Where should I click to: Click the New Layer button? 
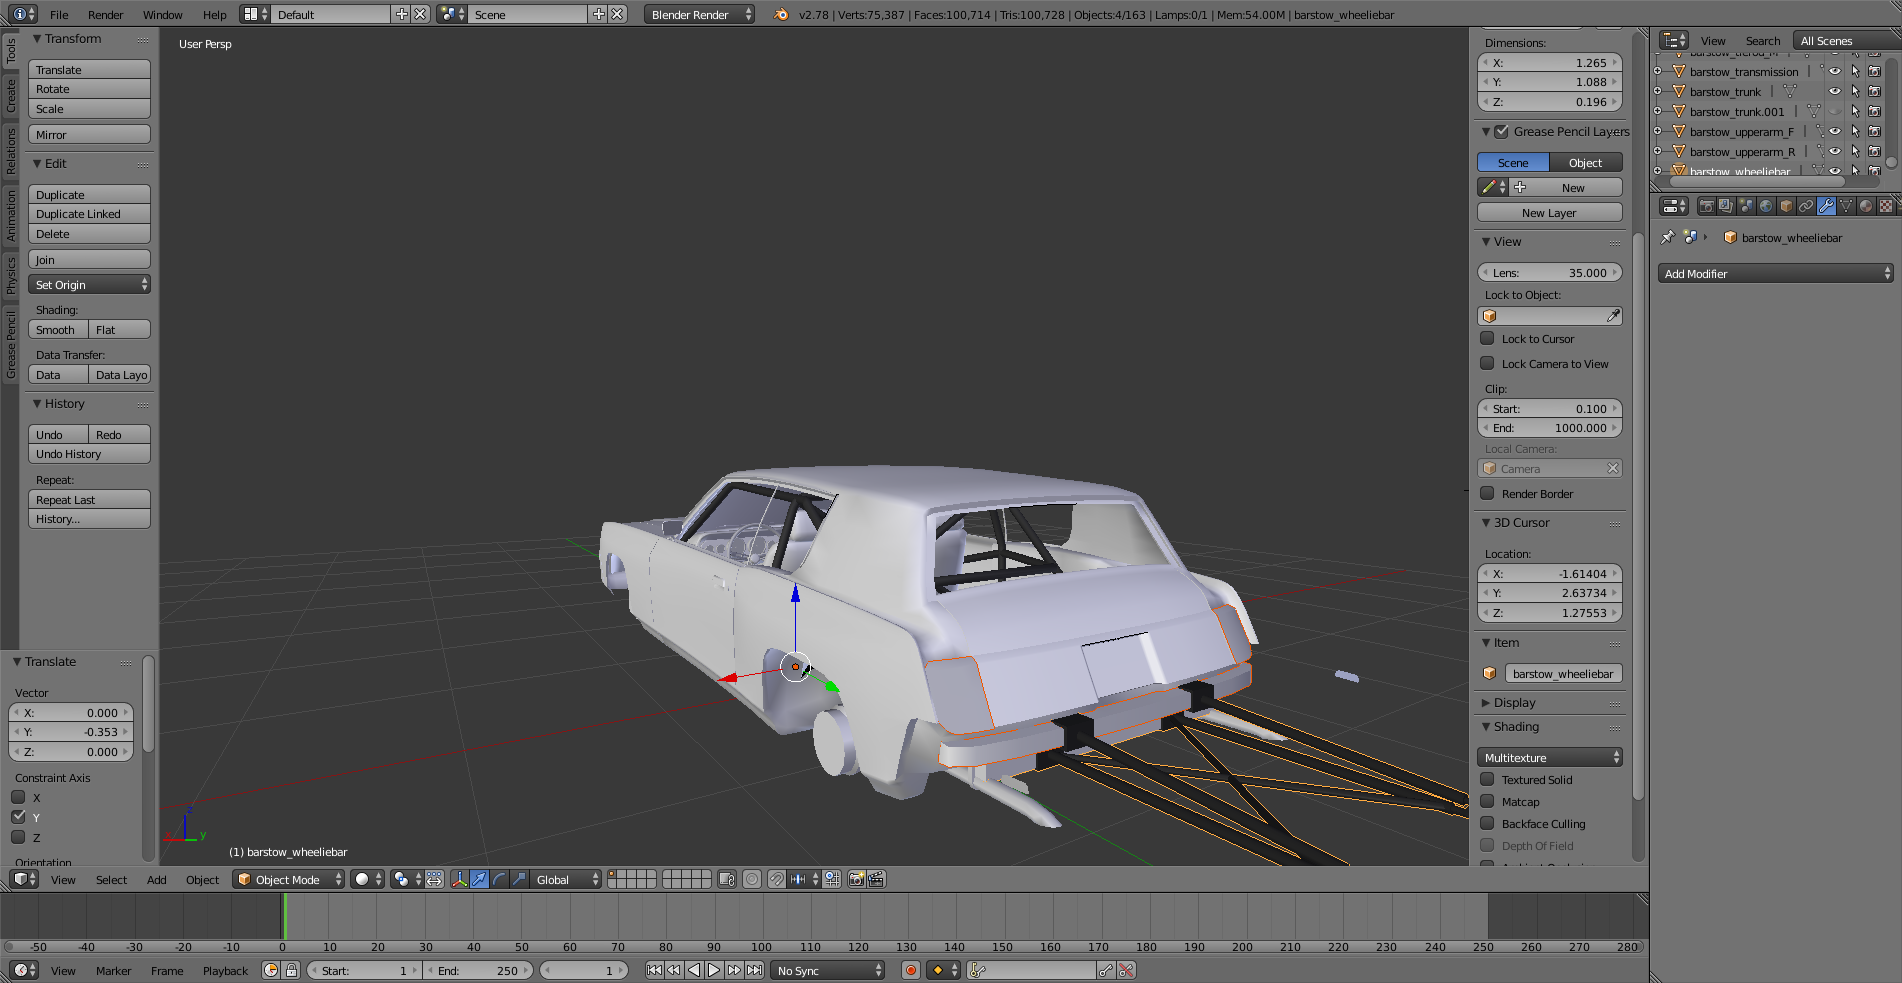click(x=1549, y=213)
